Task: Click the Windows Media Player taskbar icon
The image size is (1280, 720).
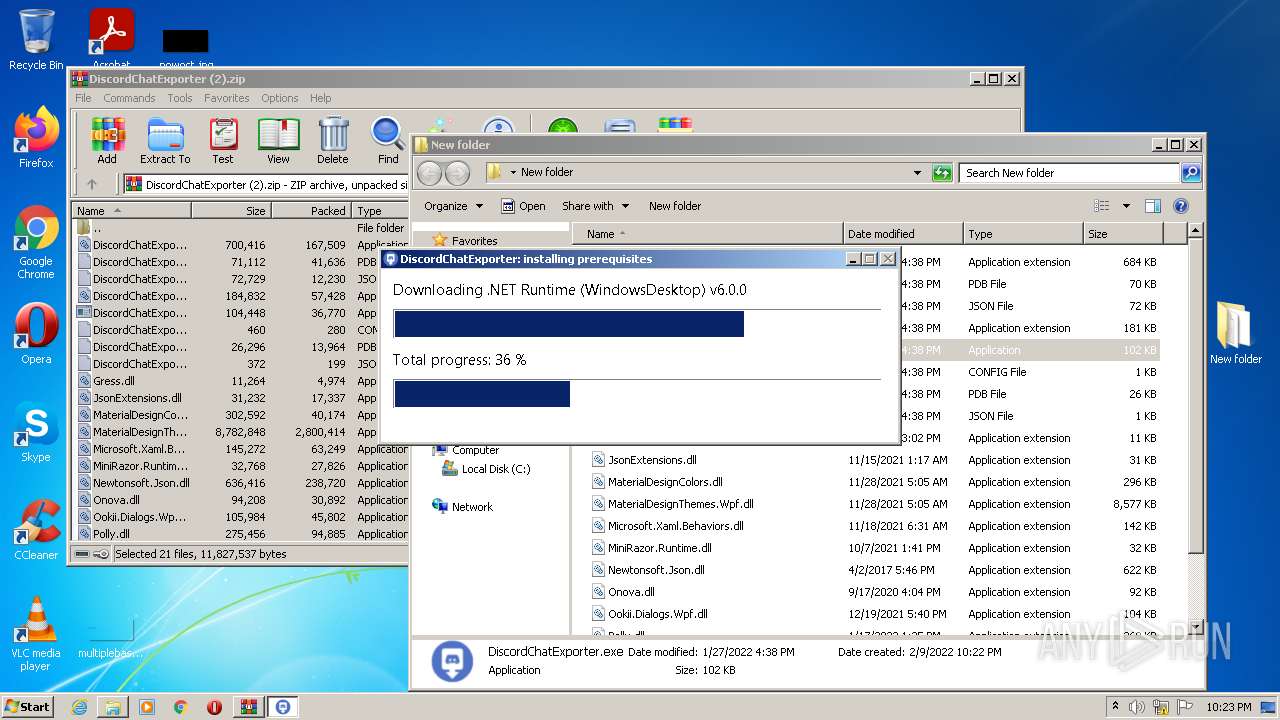Action: tap(147, 707)
